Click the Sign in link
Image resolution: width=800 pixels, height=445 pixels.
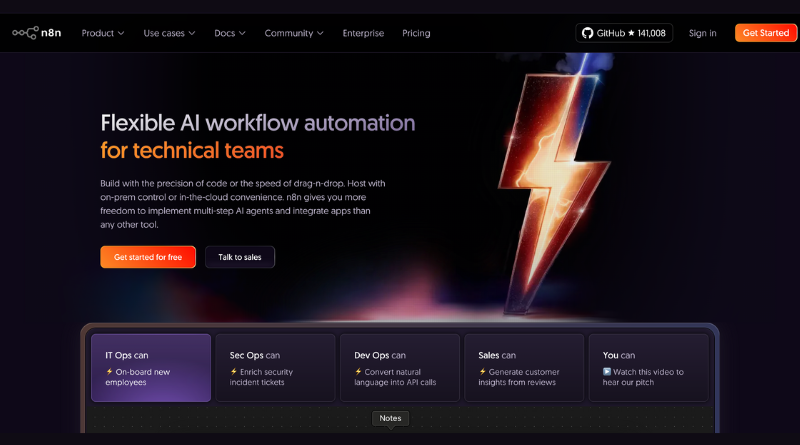pos(703,33)
